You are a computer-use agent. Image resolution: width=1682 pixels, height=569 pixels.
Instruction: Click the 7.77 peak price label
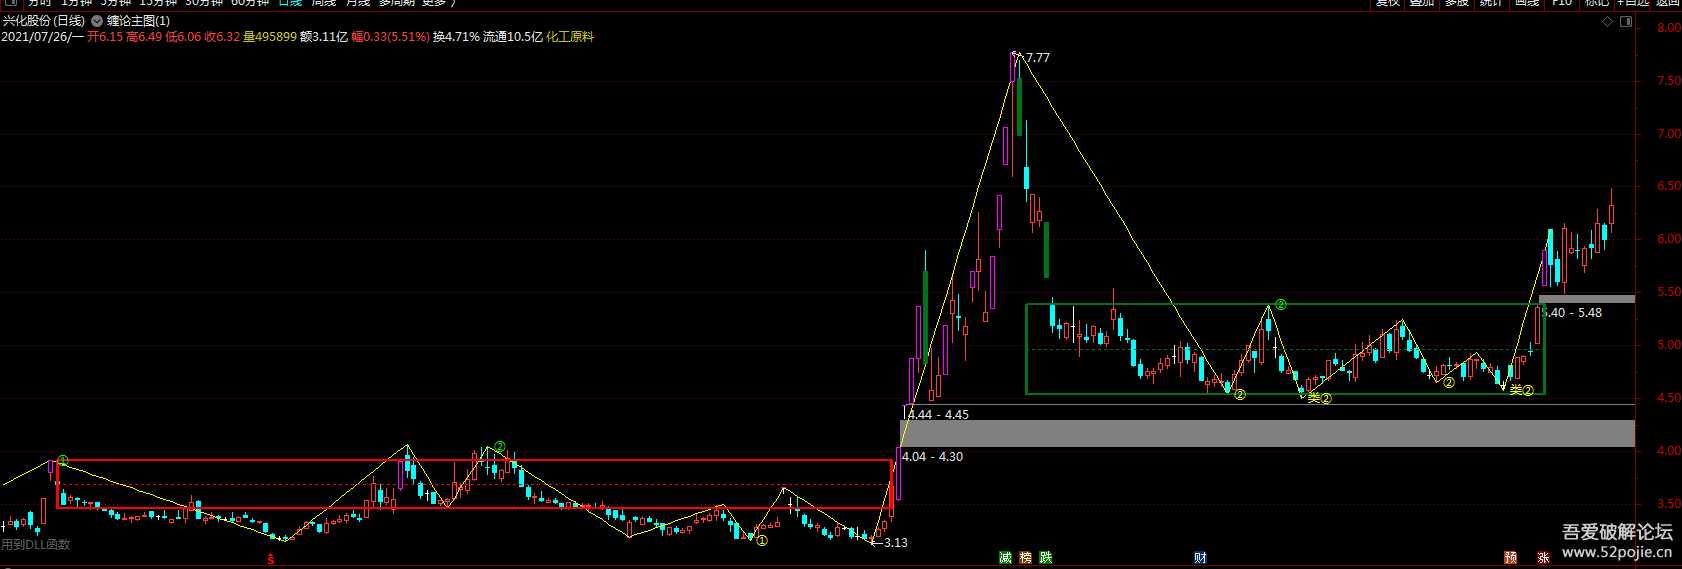1037,58
